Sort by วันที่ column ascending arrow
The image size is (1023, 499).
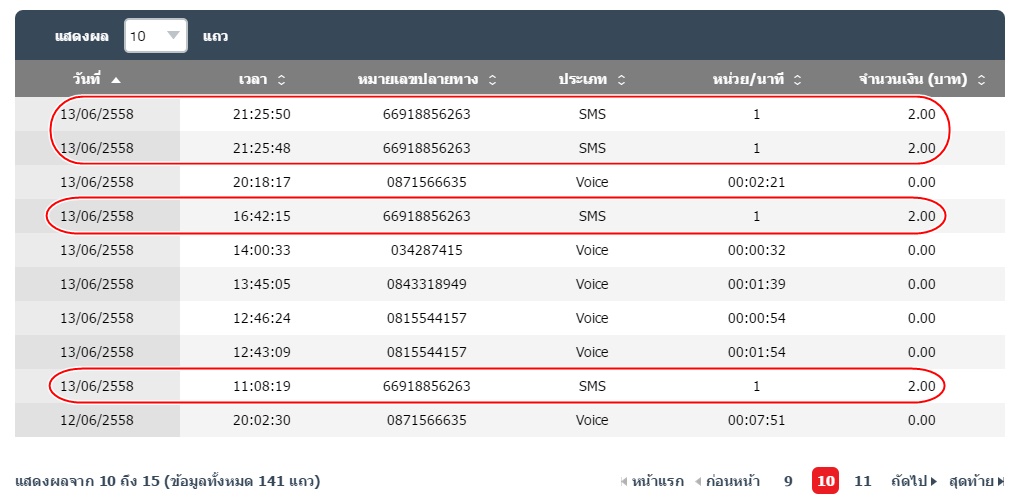tap(116, 79)
